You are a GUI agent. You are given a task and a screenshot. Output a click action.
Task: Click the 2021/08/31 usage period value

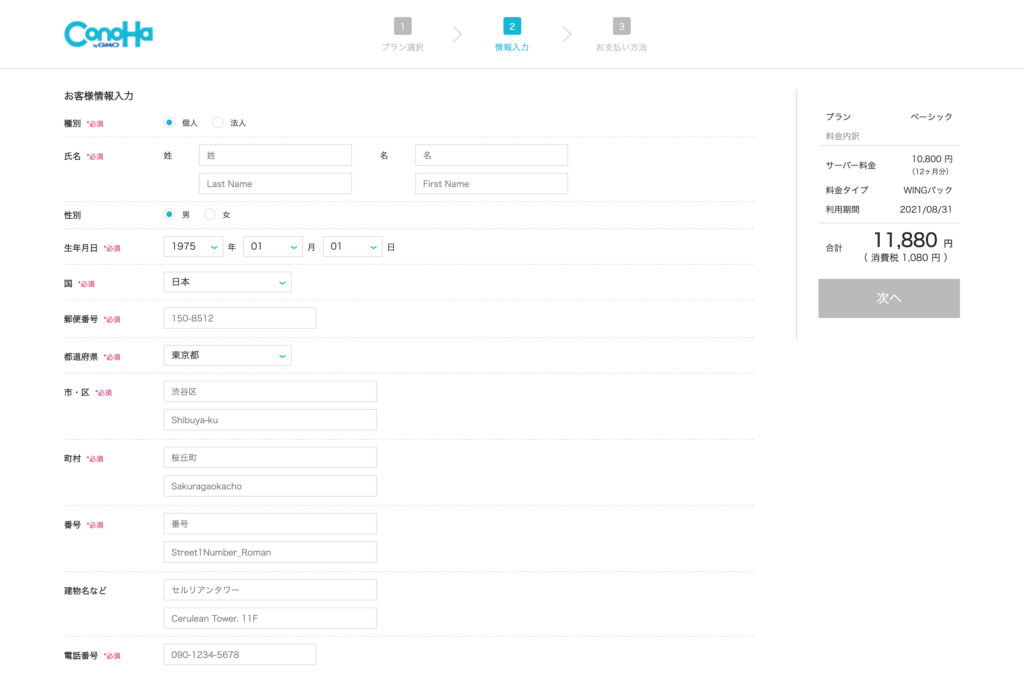(926, 210)
